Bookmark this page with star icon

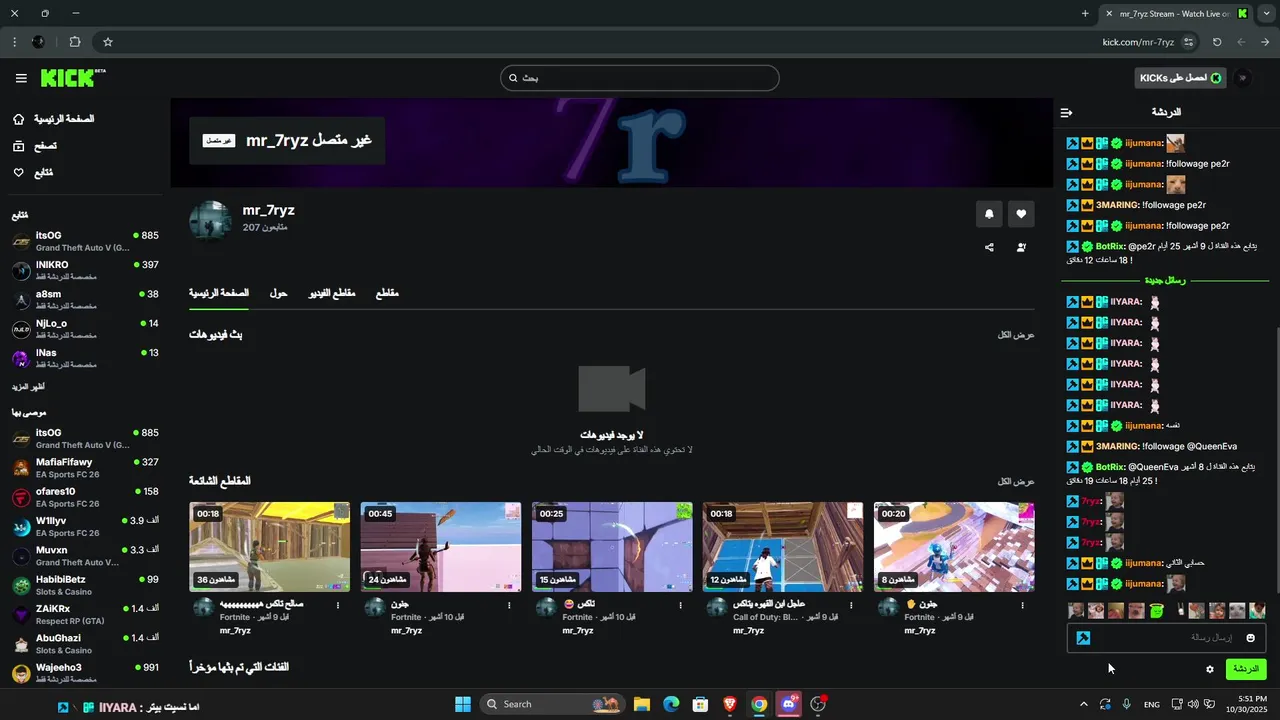point(108,42)
